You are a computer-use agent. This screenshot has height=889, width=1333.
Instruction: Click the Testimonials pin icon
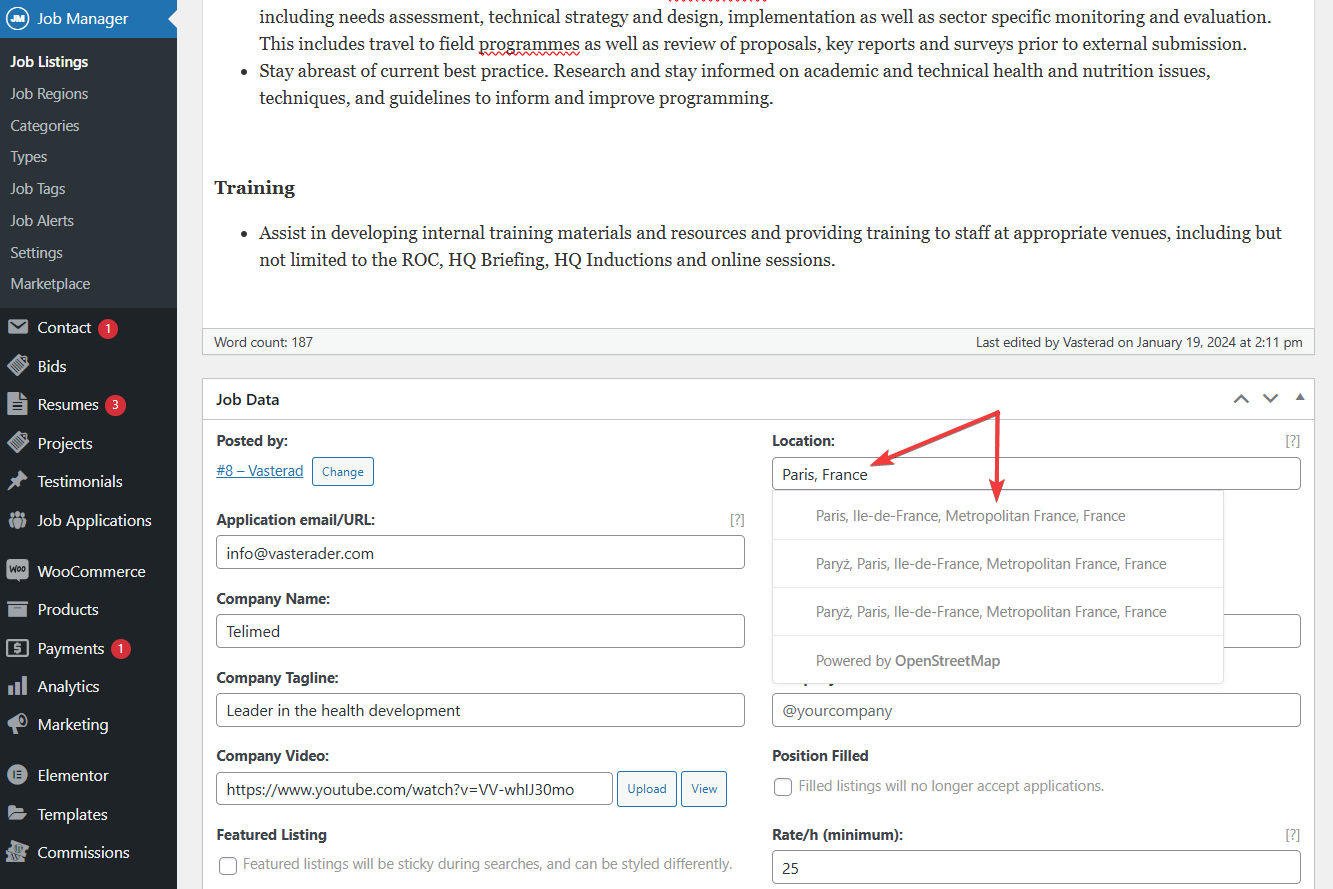tap(17, 481)
